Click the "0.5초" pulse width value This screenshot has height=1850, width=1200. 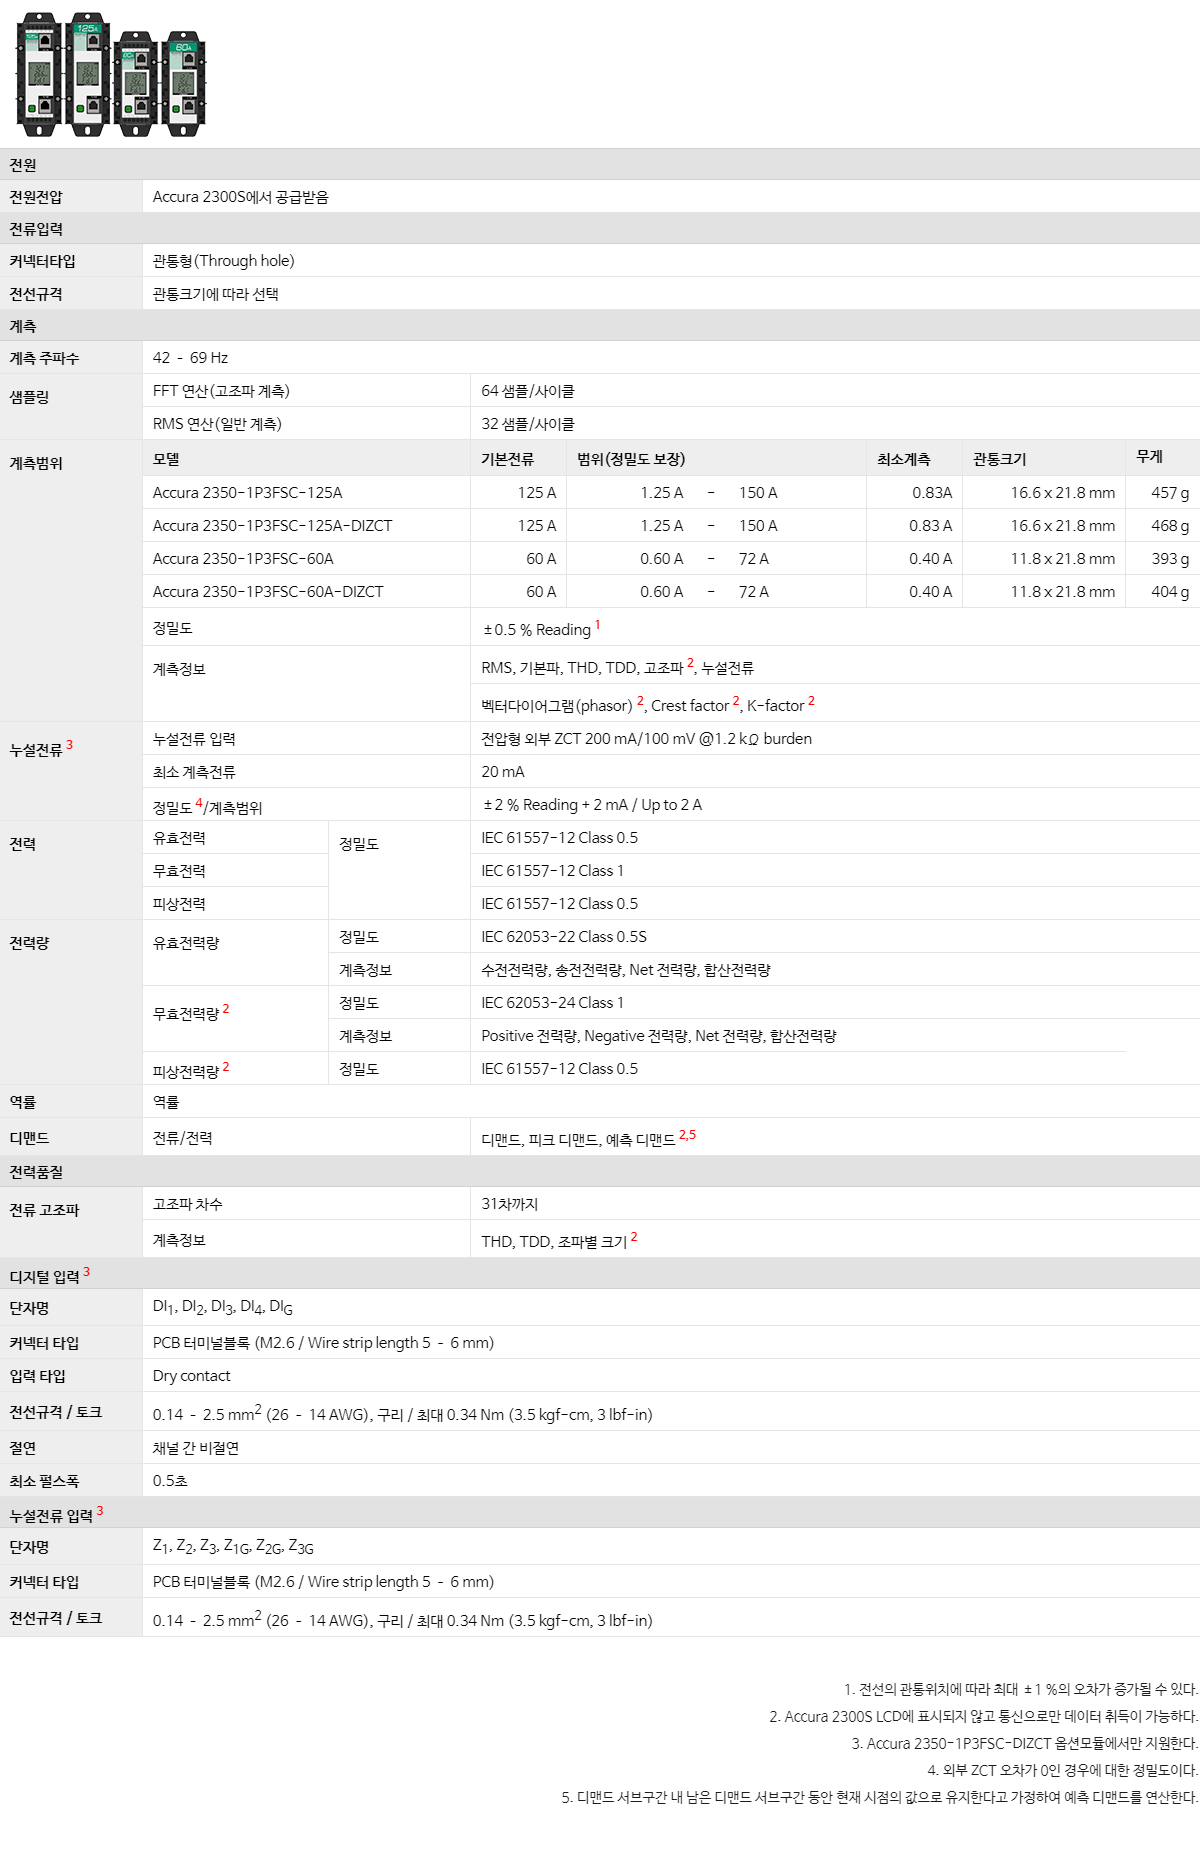pyautogui.click(x=170, y=1481)
